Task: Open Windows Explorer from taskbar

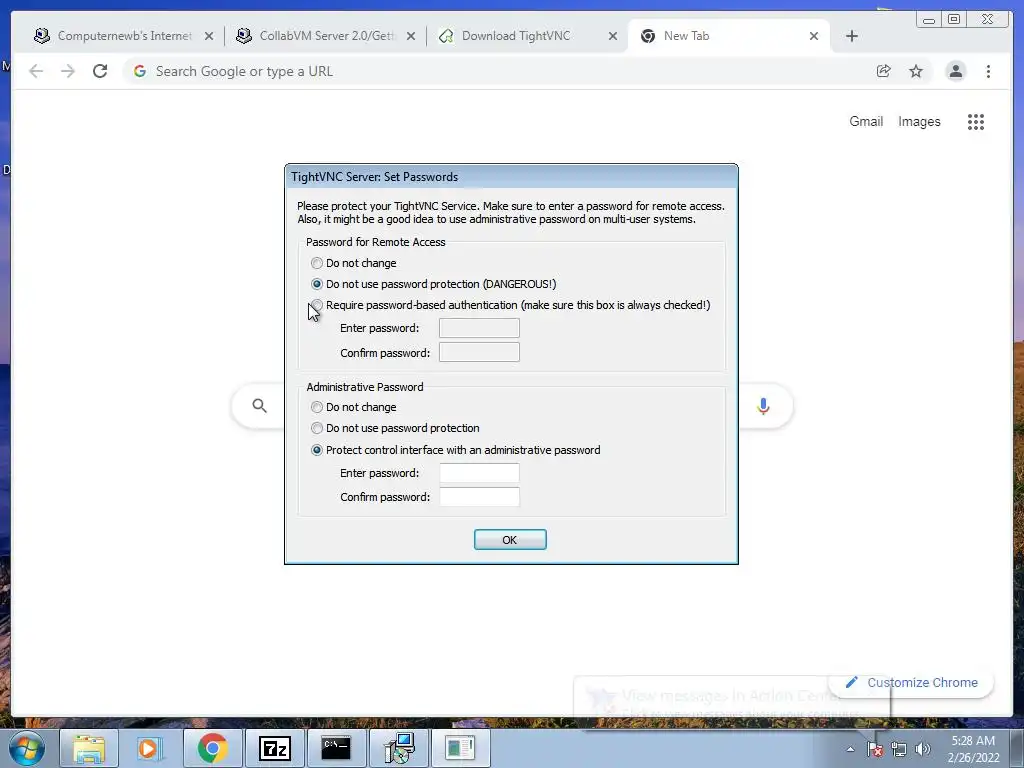Action: pos(89,748)
